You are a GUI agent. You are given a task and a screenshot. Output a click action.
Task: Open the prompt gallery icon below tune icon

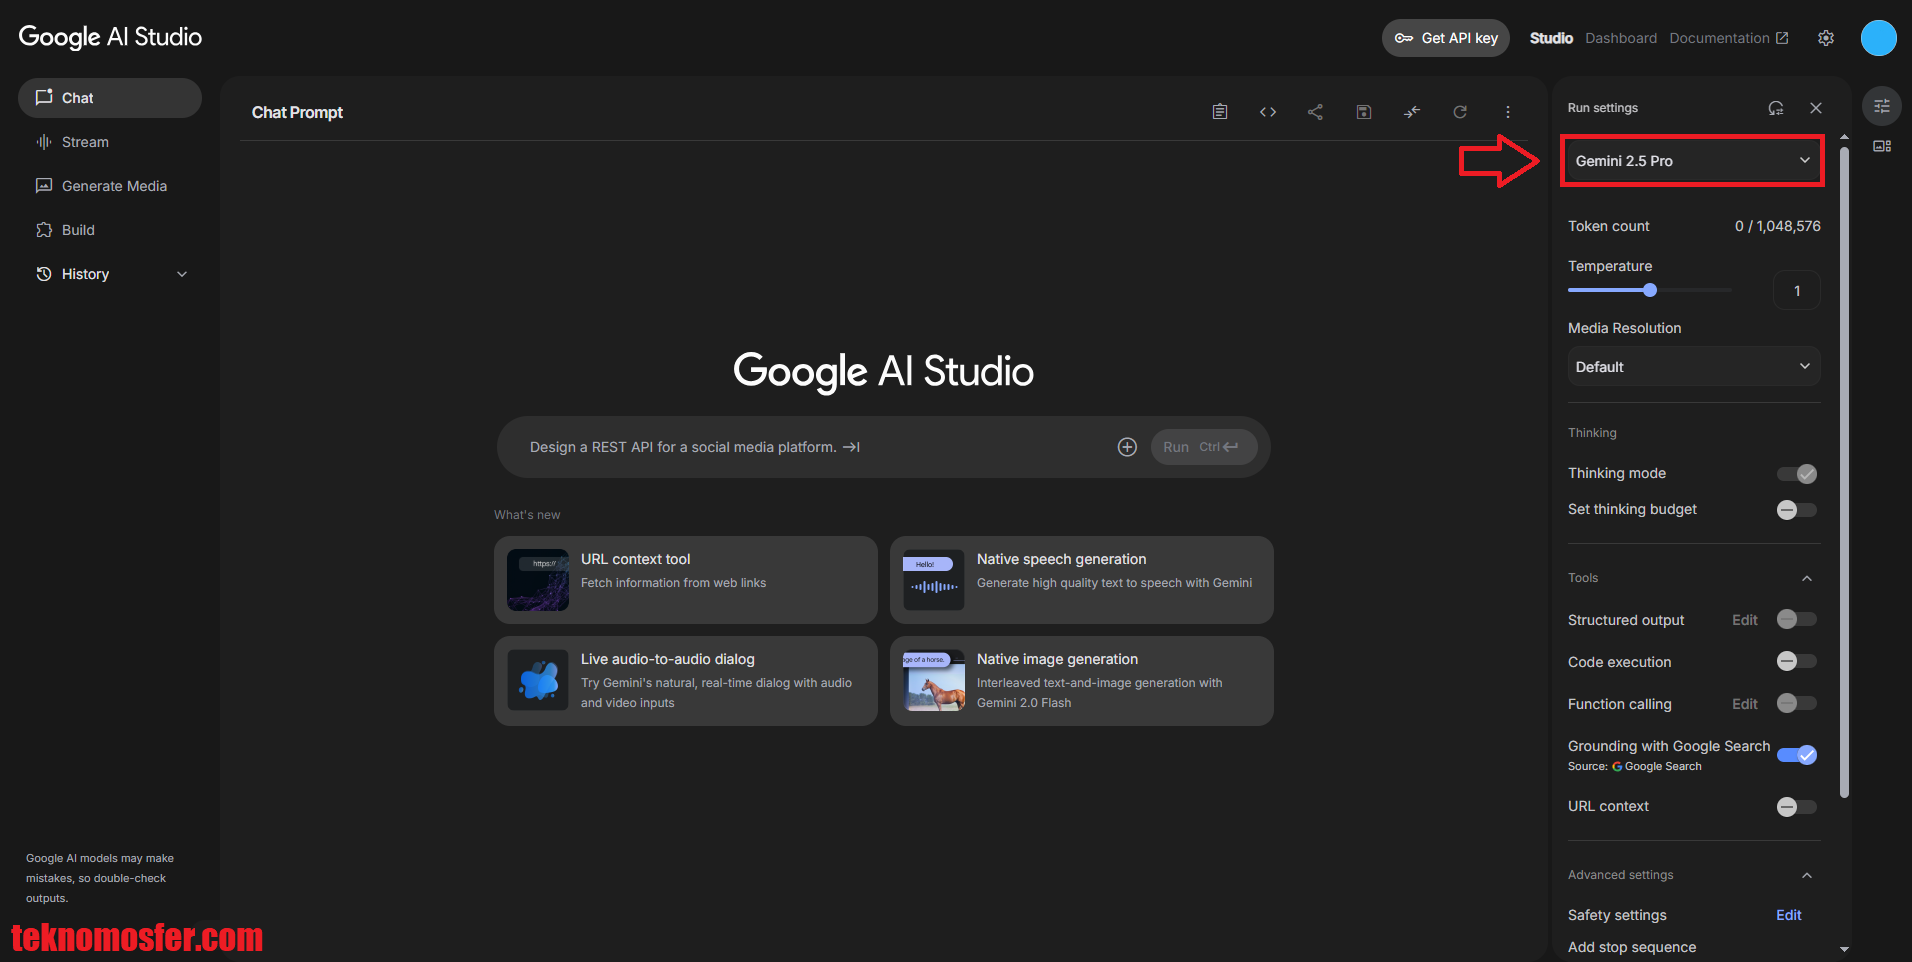tap(1882, 146)
